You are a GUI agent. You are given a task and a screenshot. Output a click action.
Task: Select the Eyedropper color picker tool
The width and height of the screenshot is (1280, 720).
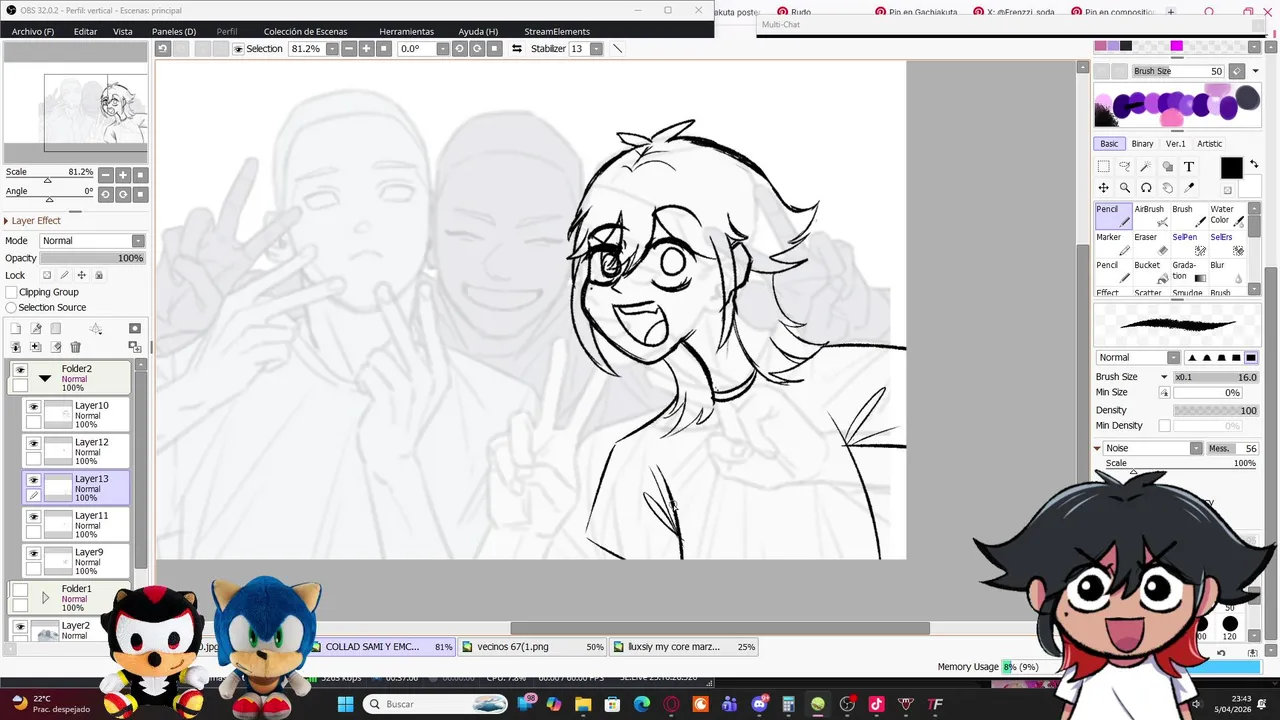1189,188
